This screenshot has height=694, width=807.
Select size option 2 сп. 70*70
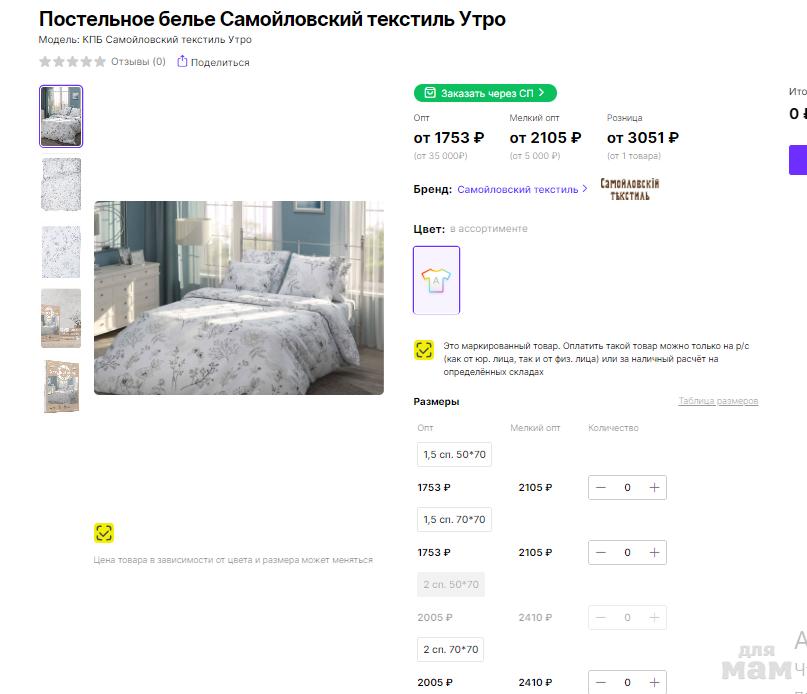(451, 650)
